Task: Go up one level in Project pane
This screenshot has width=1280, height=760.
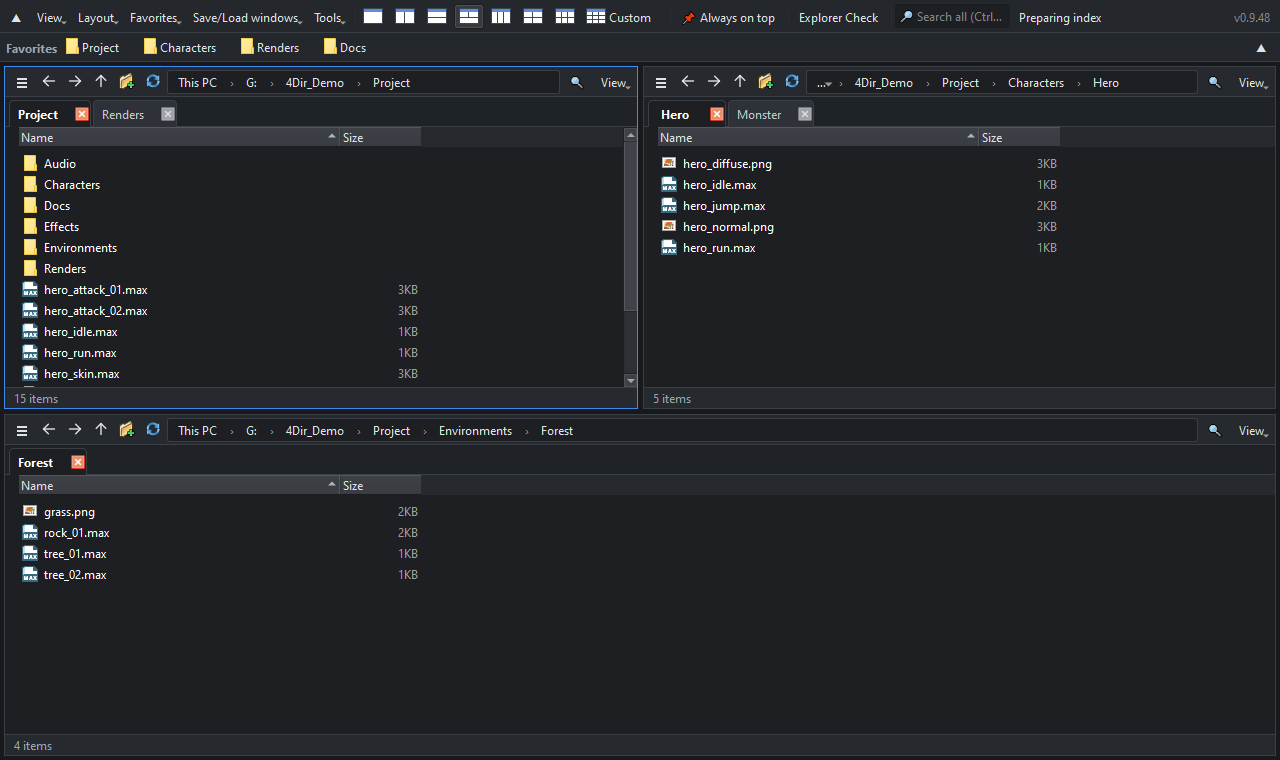Action: pyautogui.click(x=101, y=82)
